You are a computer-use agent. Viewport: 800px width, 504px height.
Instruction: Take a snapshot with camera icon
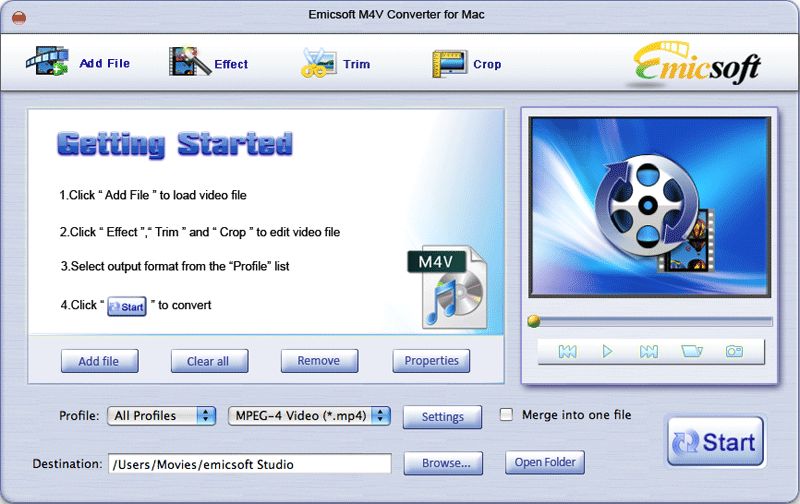click(x=734, y=351)
